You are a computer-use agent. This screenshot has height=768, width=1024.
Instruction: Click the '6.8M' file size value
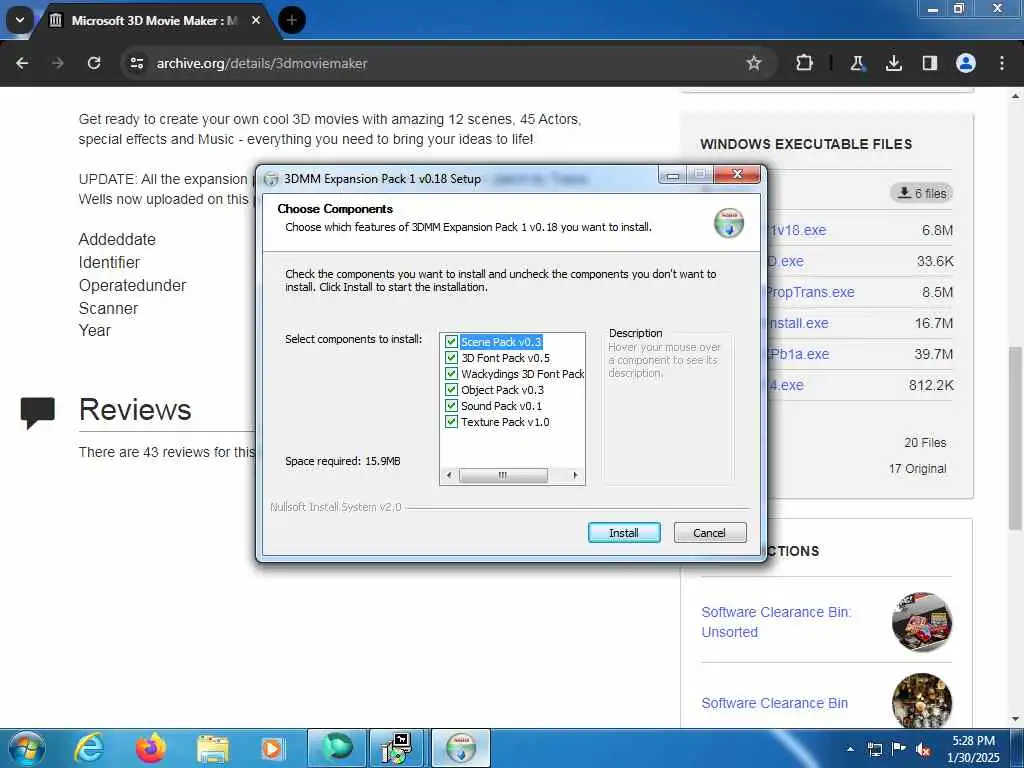[x=937, y=230]
